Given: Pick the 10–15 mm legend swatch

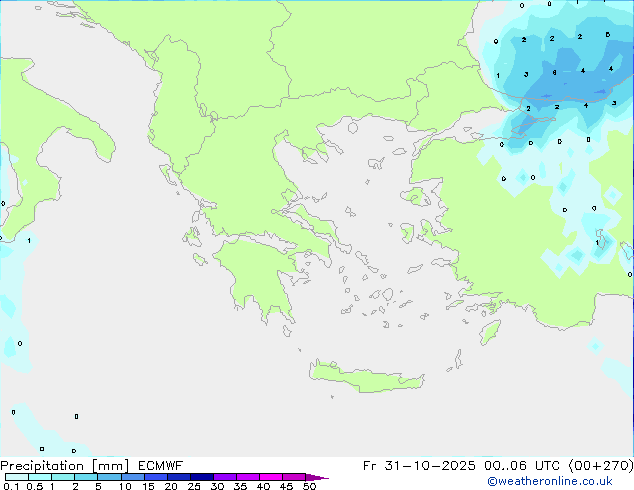Looking at the screenshot, I should click(132, 477).
